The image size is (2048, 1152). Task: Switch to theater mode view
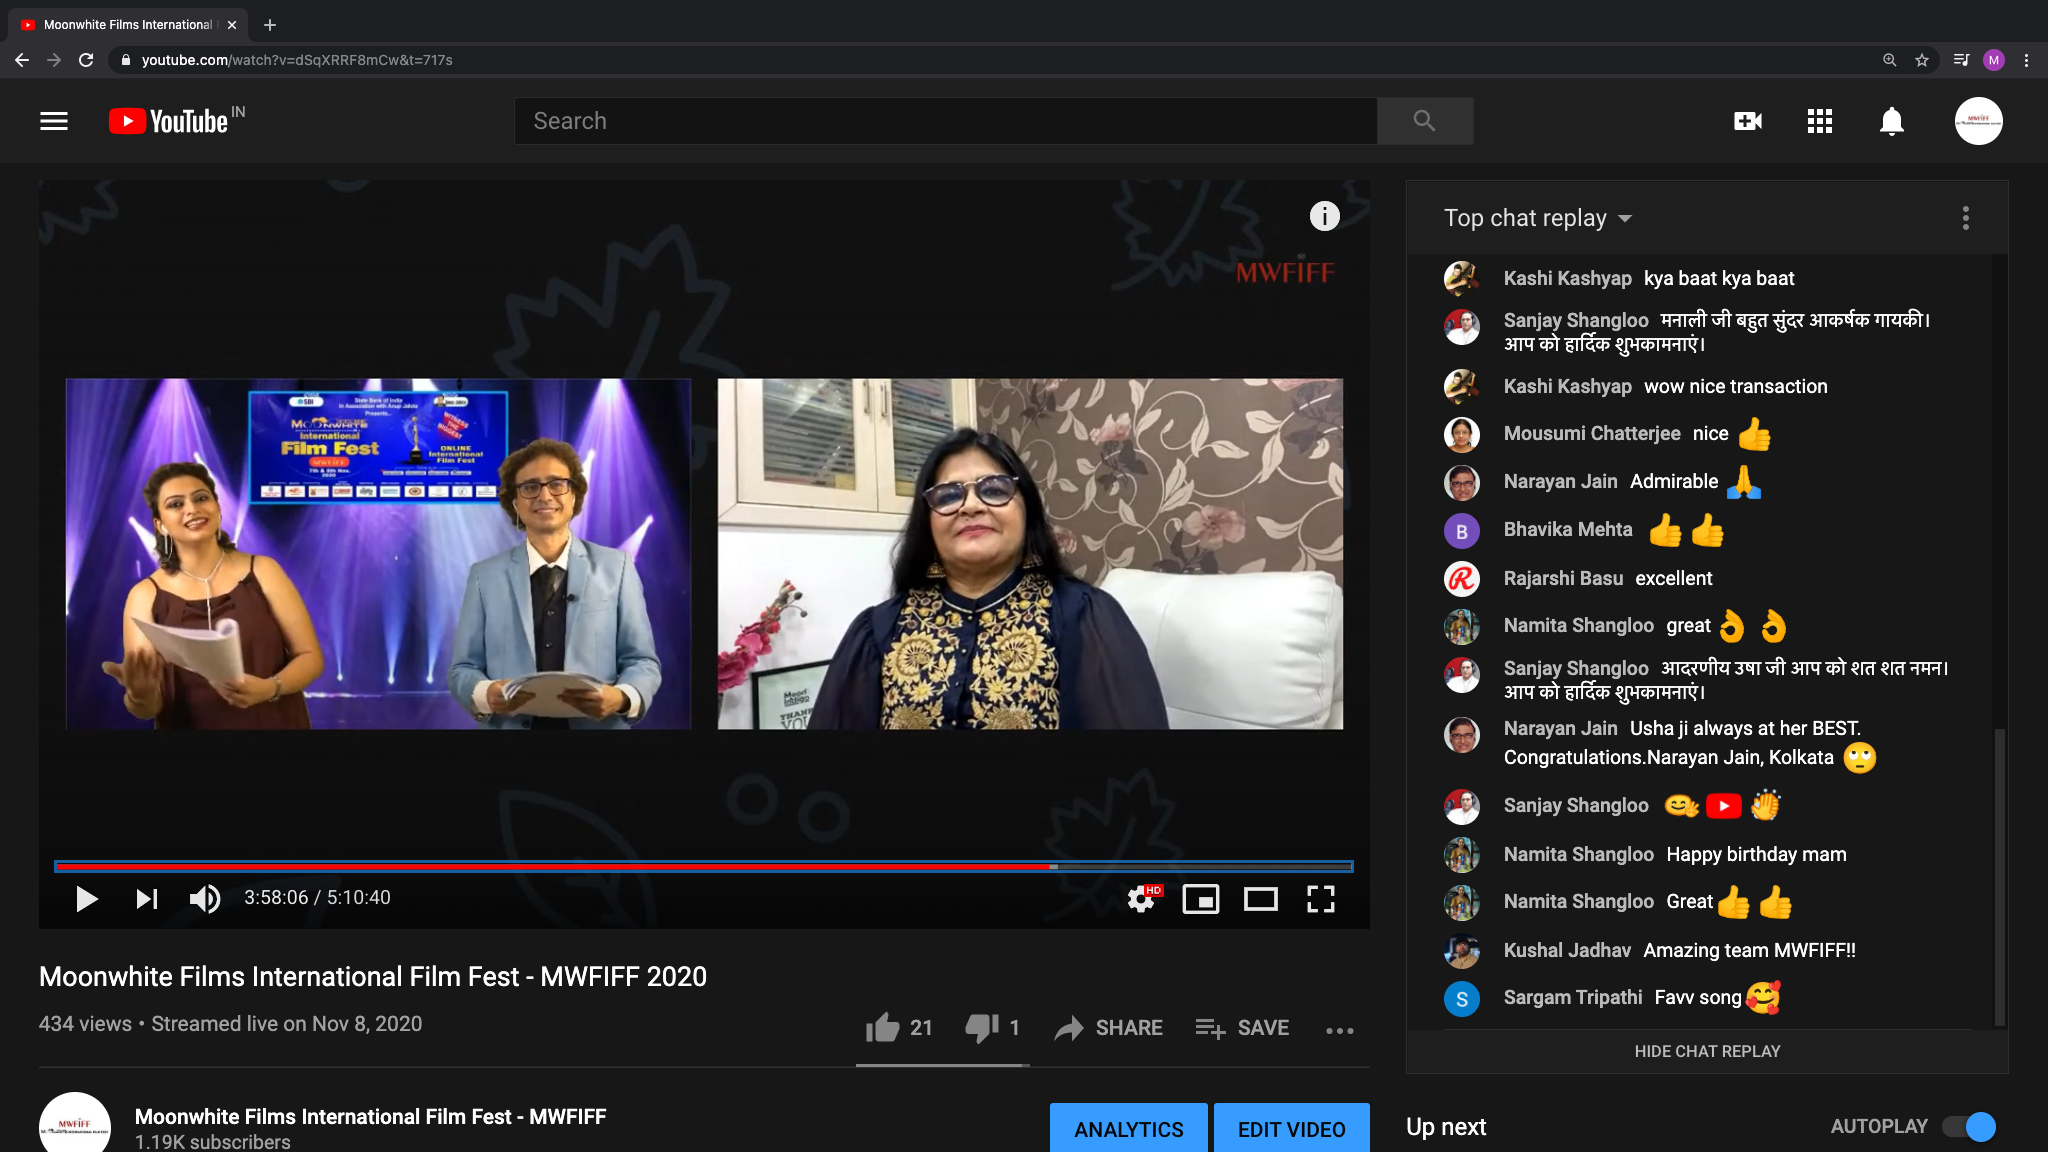[x=1260, y=899]
